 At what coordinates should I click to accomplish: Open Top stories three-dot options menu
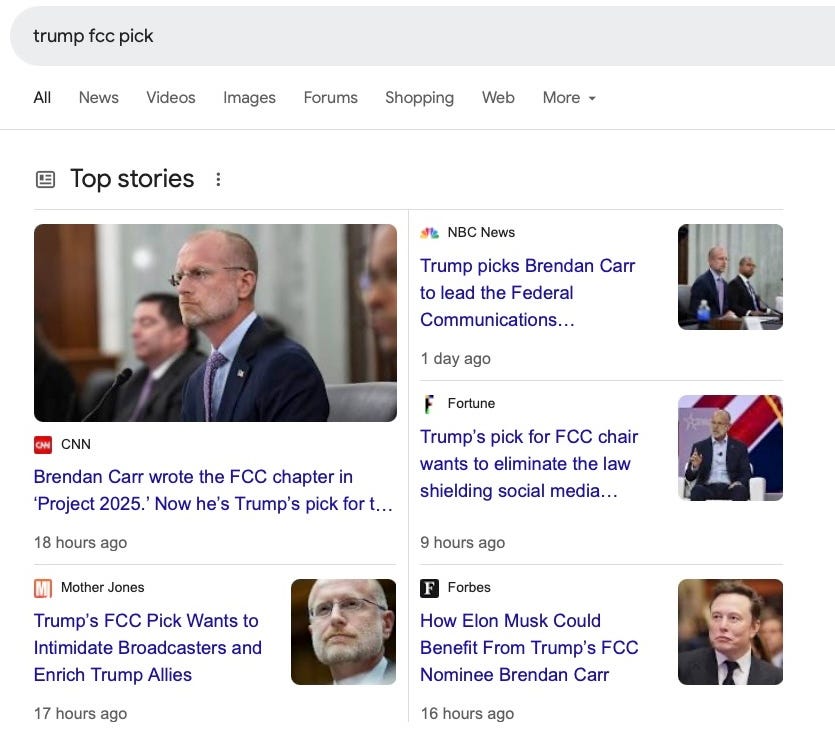point(218,180)
